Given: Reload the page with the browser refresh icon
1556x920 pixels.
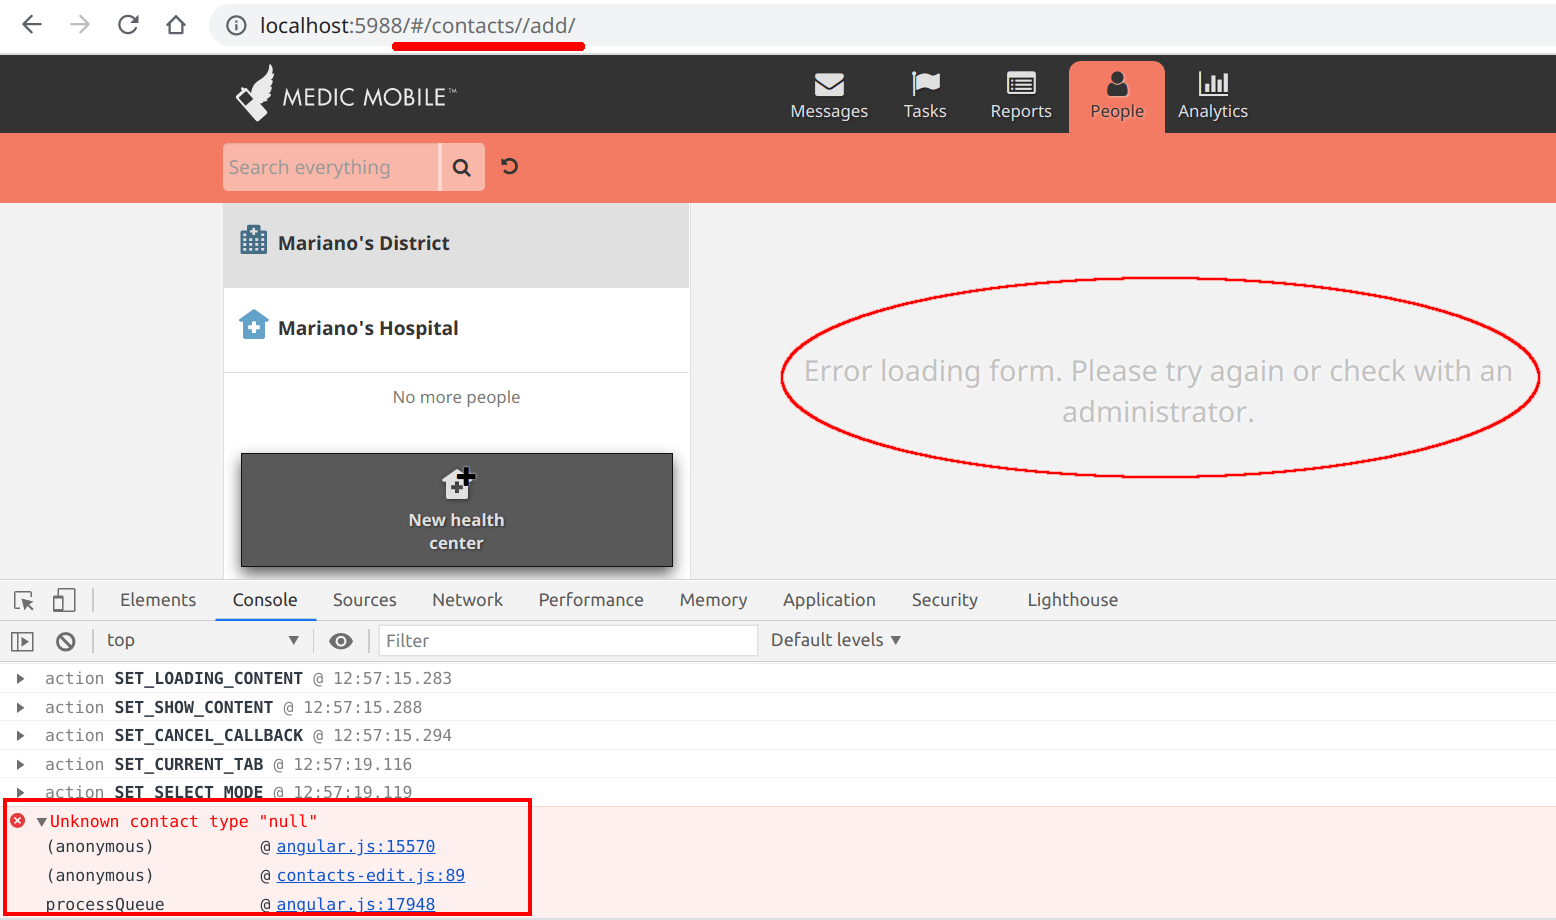Looking at the screenshot, I should pos(128,25).
